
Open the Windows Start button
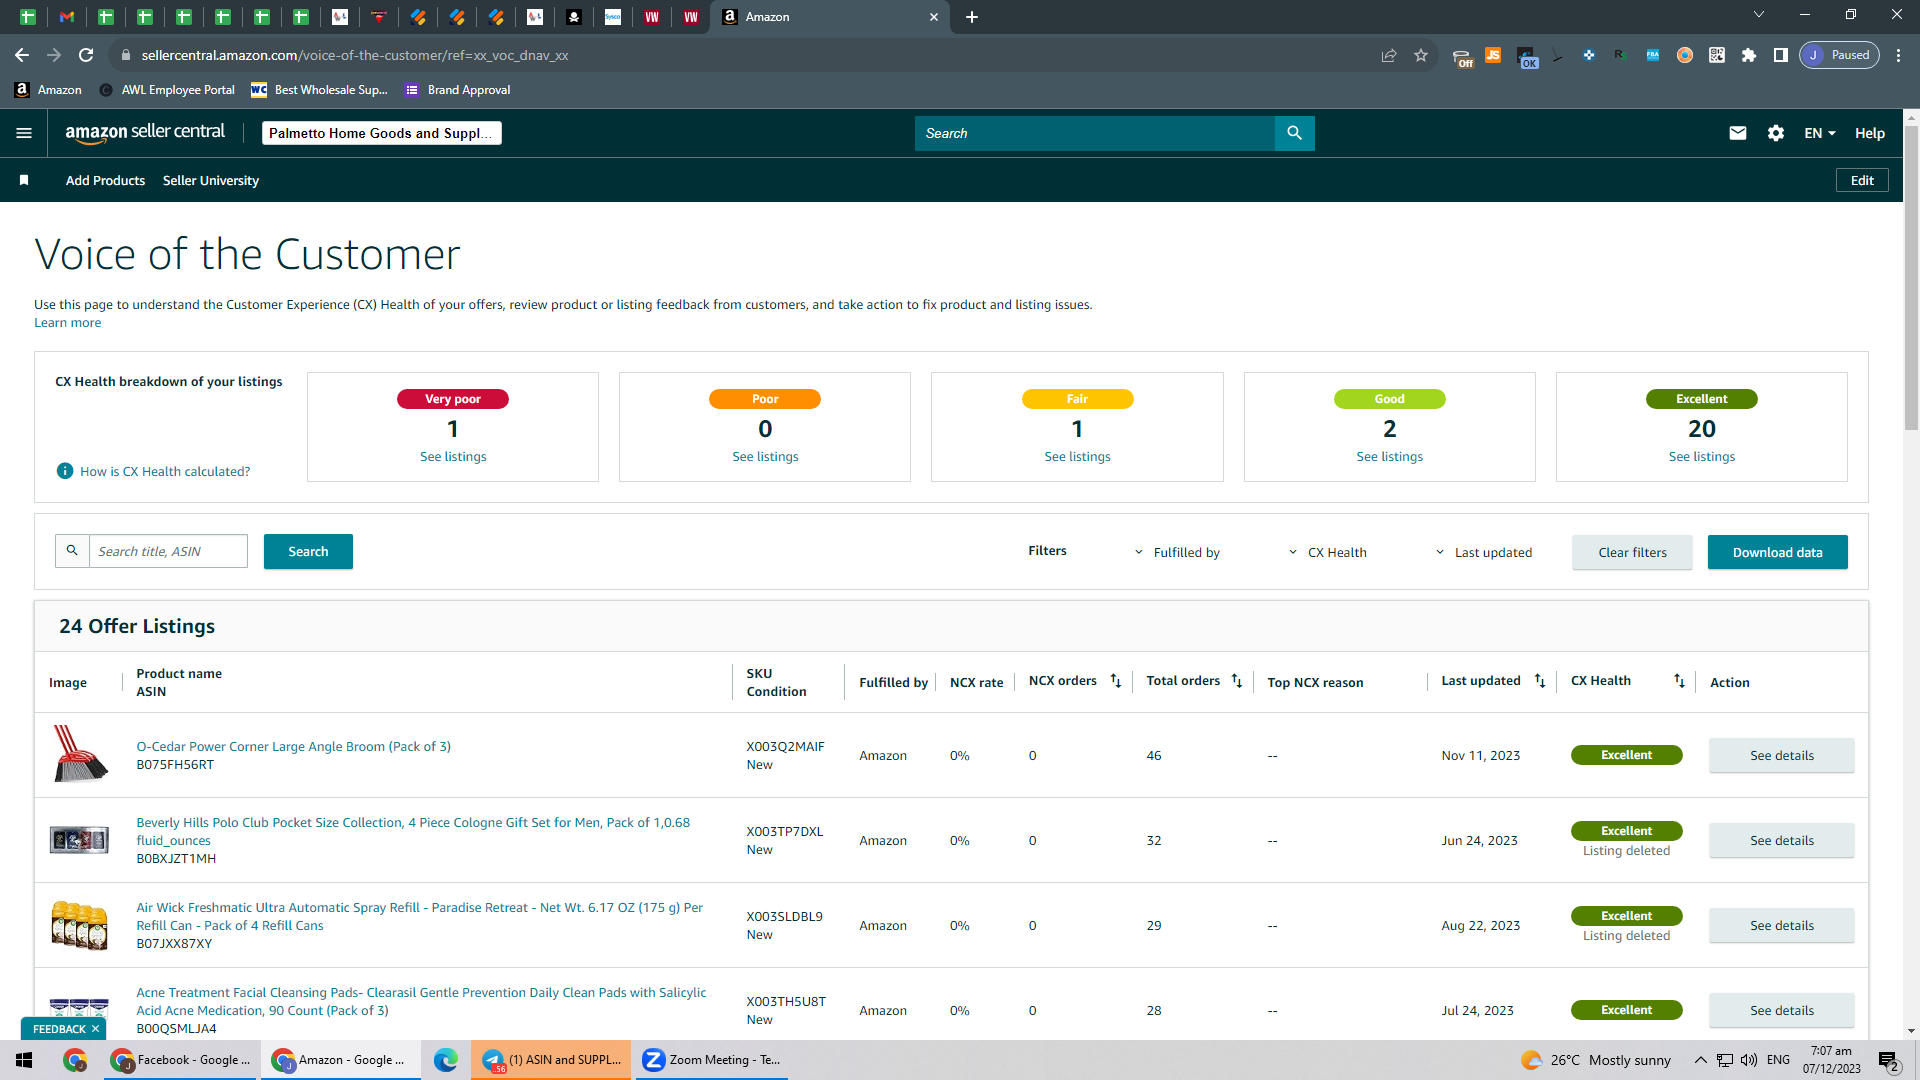(x=24, y=1060)
